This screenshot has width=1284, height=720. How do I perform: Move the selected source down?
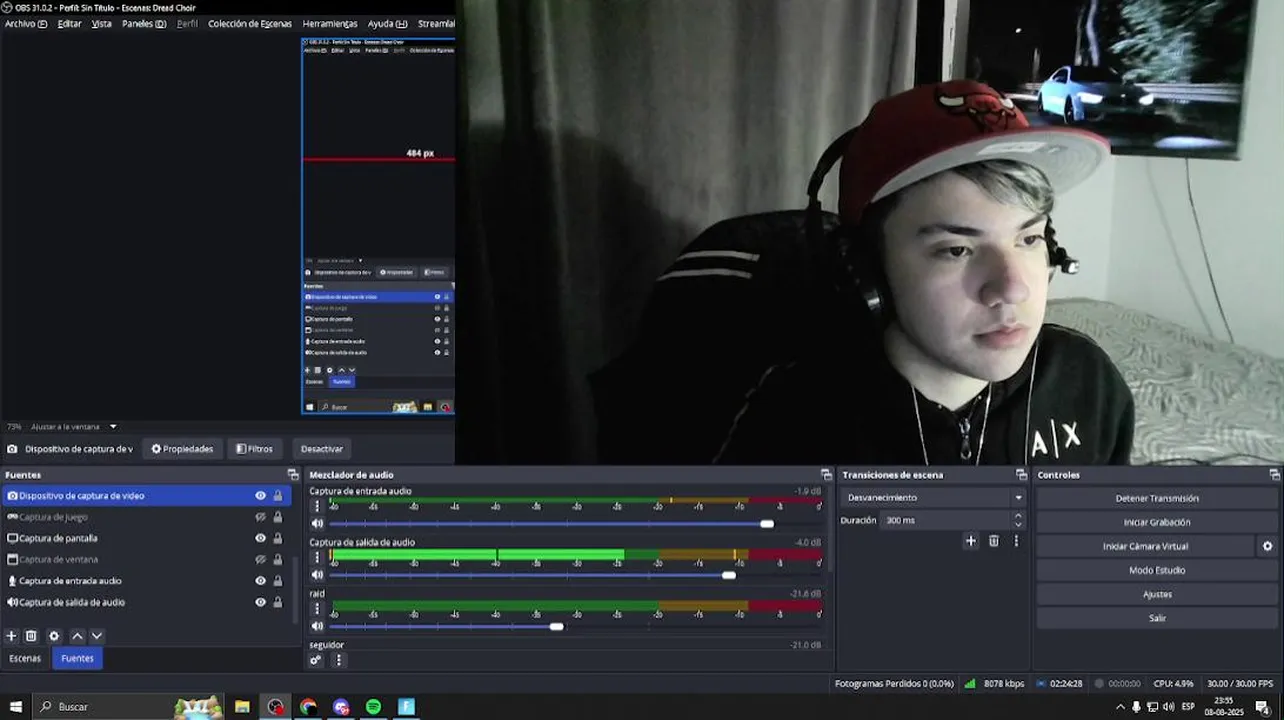(97, 636)
